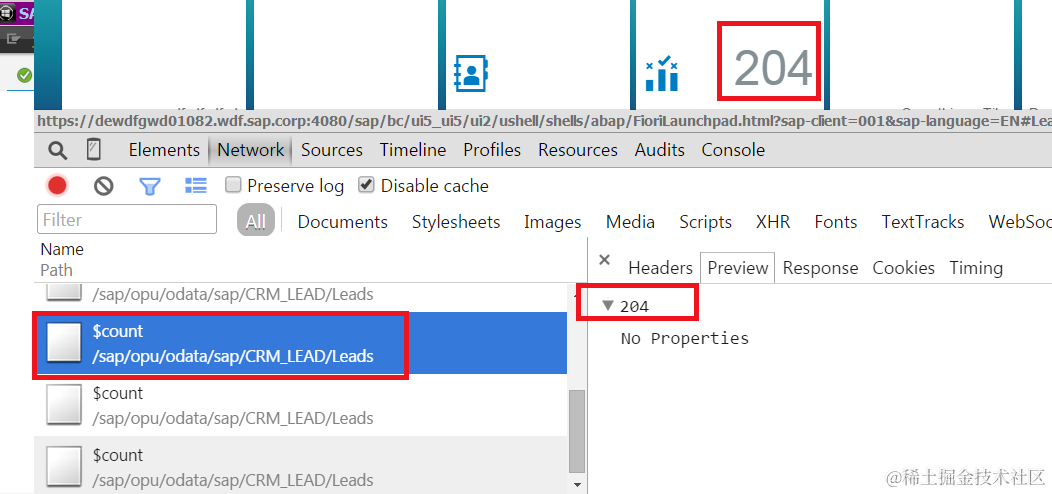Image resolution: width=1052 pixels, height=494 pixels.
Task: Open the Profiles panel
Action: pos(492,150)
